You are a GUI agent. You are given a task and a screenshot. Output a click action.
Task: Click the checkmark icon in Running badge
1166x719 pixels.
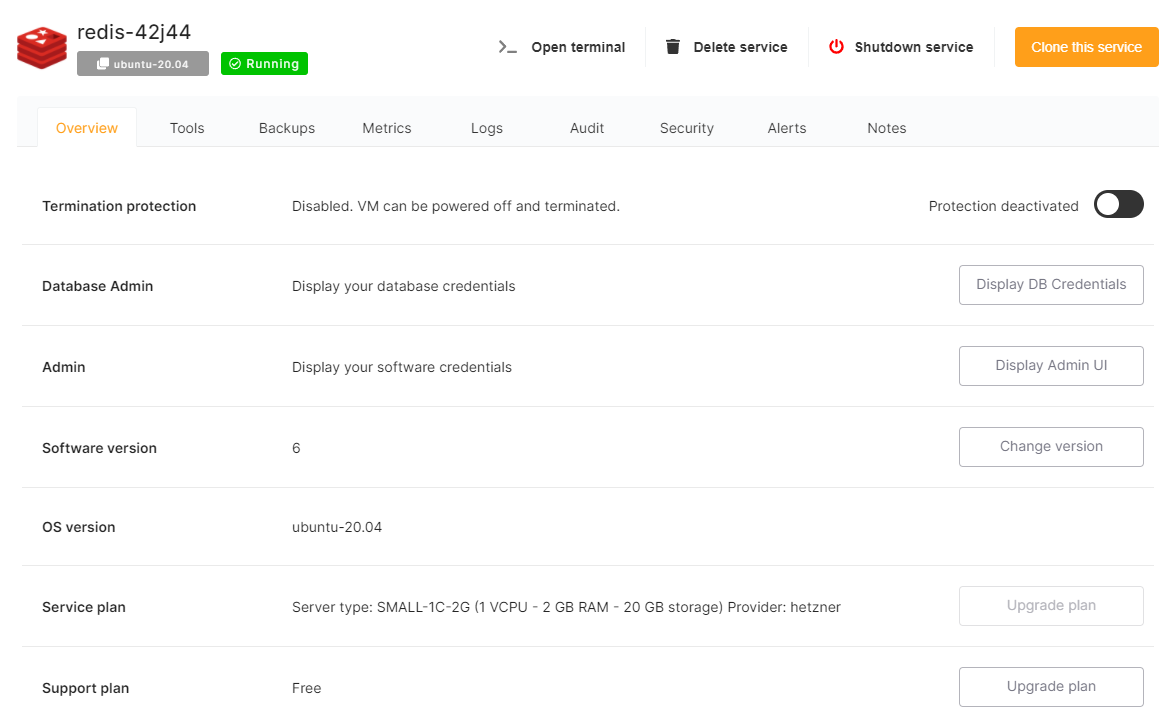pos(234,64)
